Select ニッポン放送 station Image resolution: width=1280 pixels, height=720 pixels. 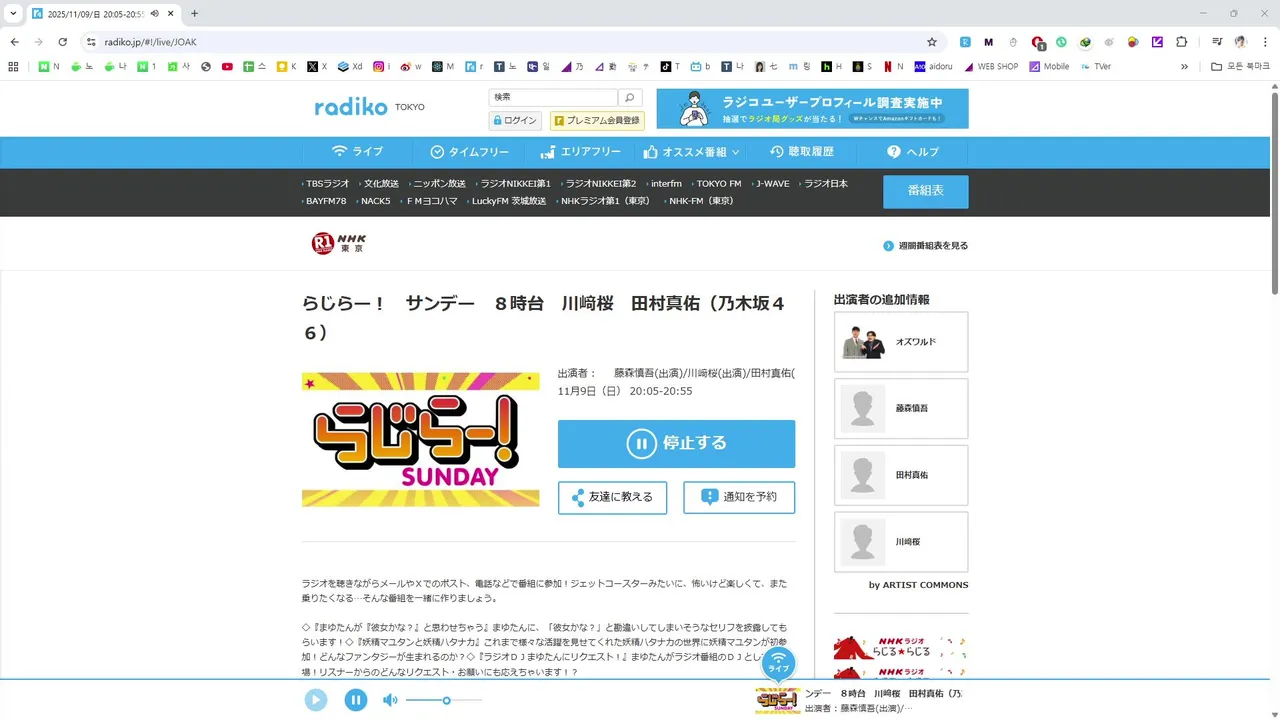tap(438, 184)
